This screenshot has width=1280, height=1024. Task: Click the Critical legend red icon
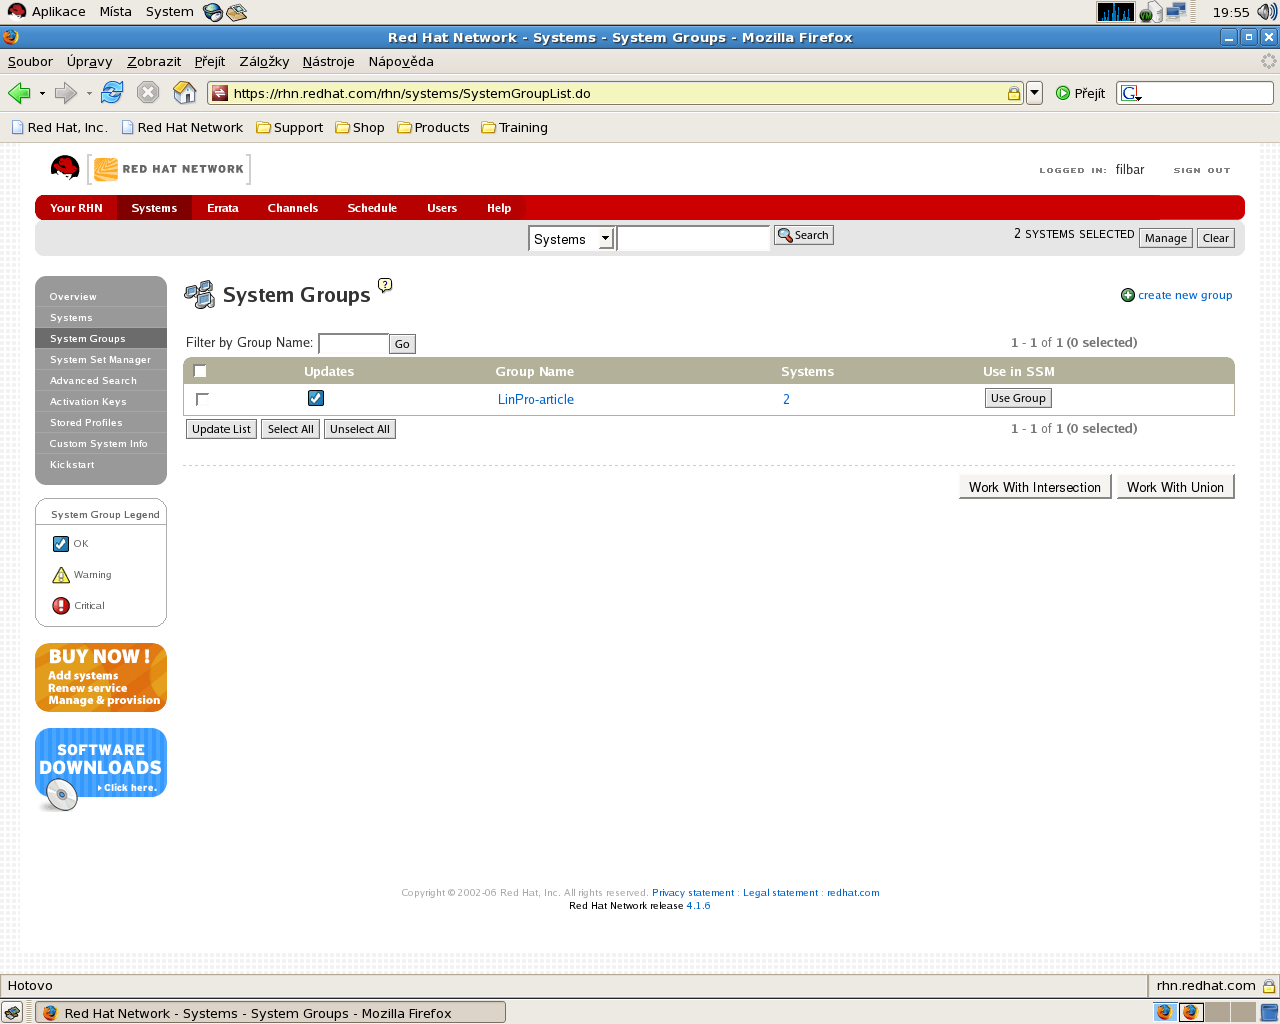pos(61,606)
